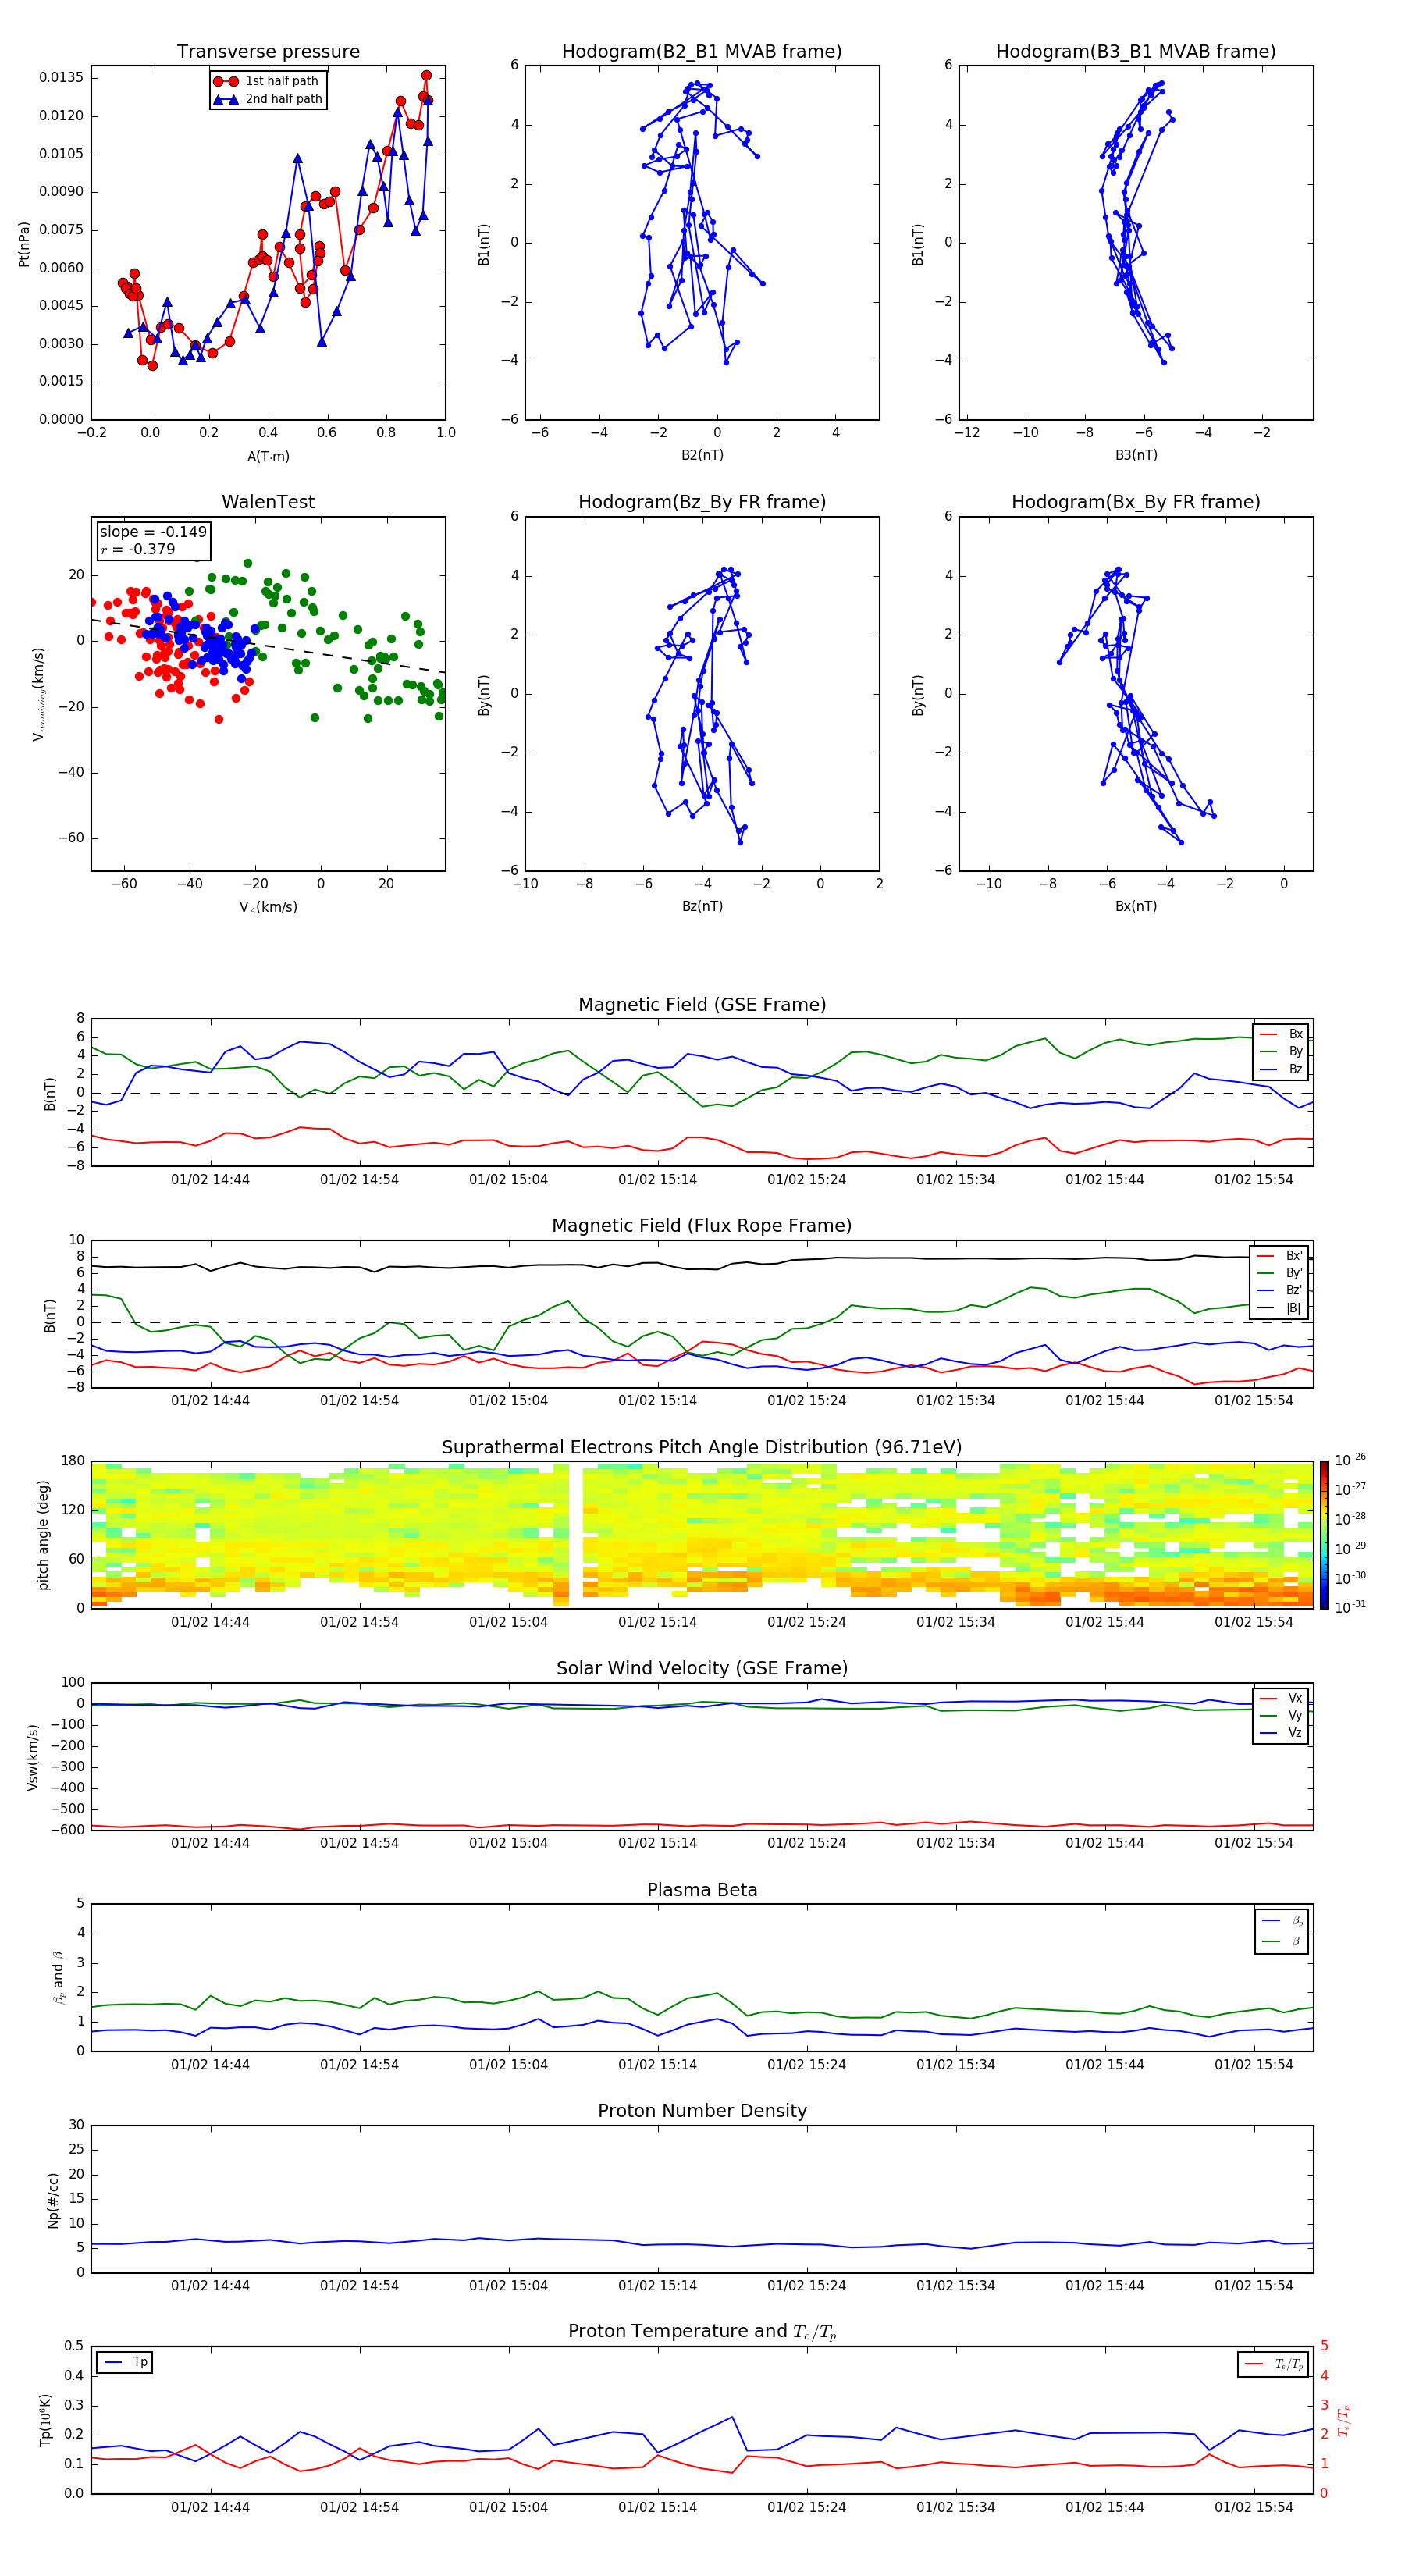Click 'Proton Temperature and Te/Tp' title

(702, 2332)
